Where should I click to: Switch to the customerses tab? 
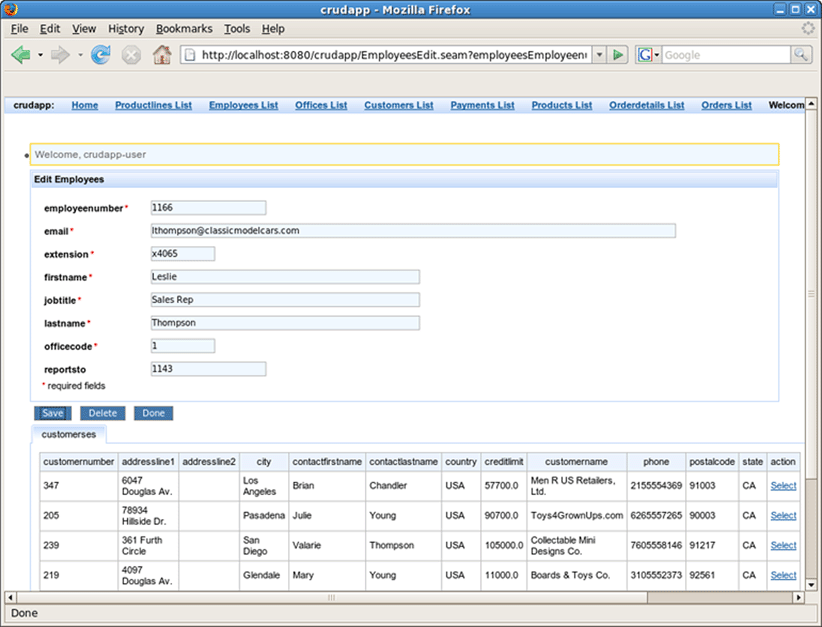(69, 435)
